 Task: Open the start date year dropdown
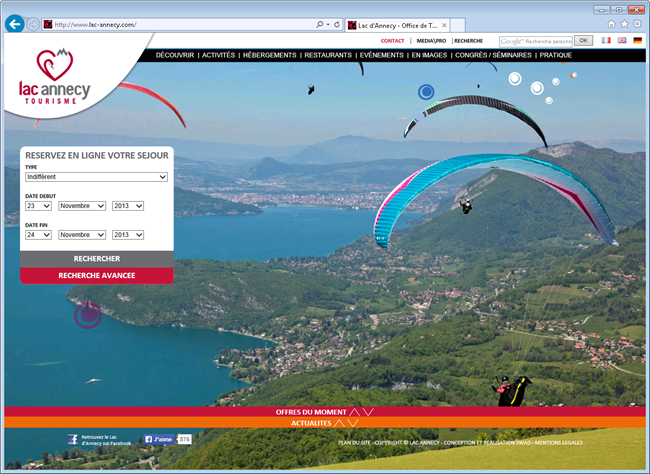[x=127, y=206]
